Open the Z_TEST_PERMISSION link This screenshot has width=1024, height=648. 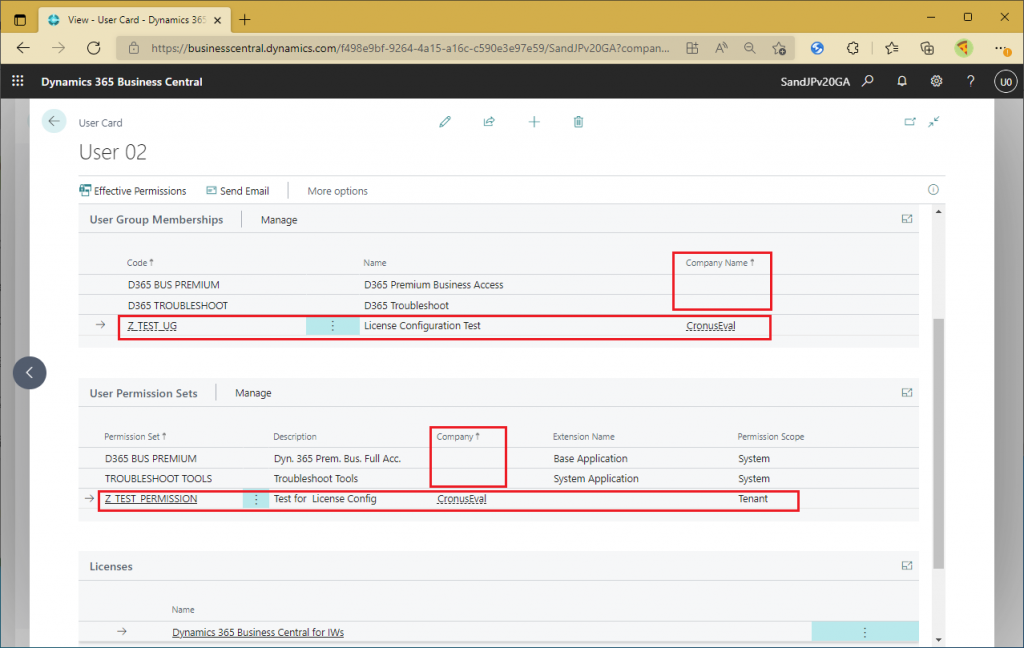pos(151,499)
